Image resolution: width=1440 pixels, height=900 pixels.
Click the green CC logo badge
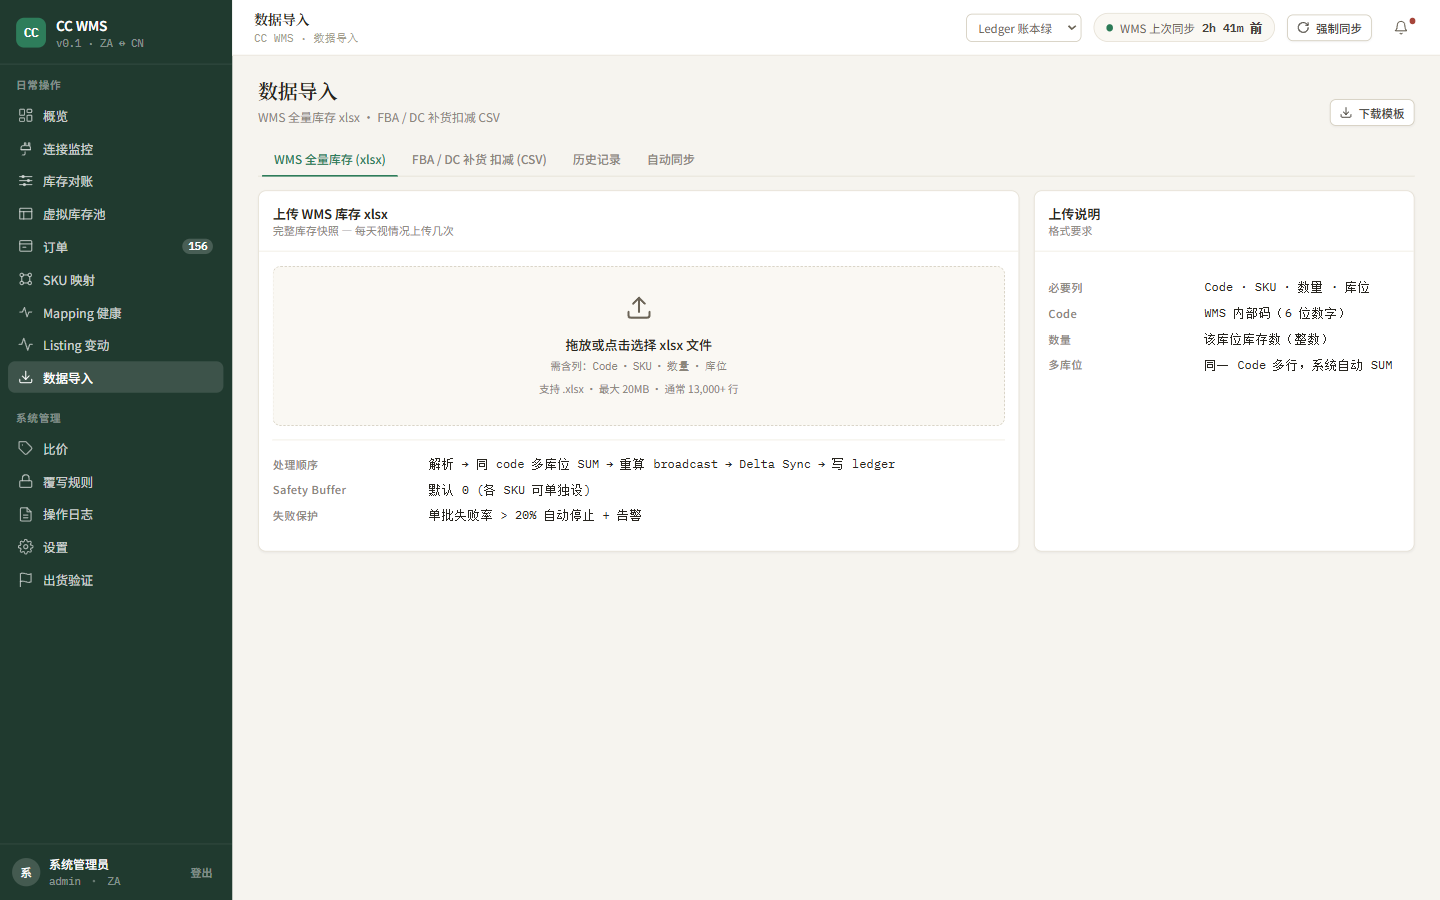pyautogui.click(x=31, y=33)
